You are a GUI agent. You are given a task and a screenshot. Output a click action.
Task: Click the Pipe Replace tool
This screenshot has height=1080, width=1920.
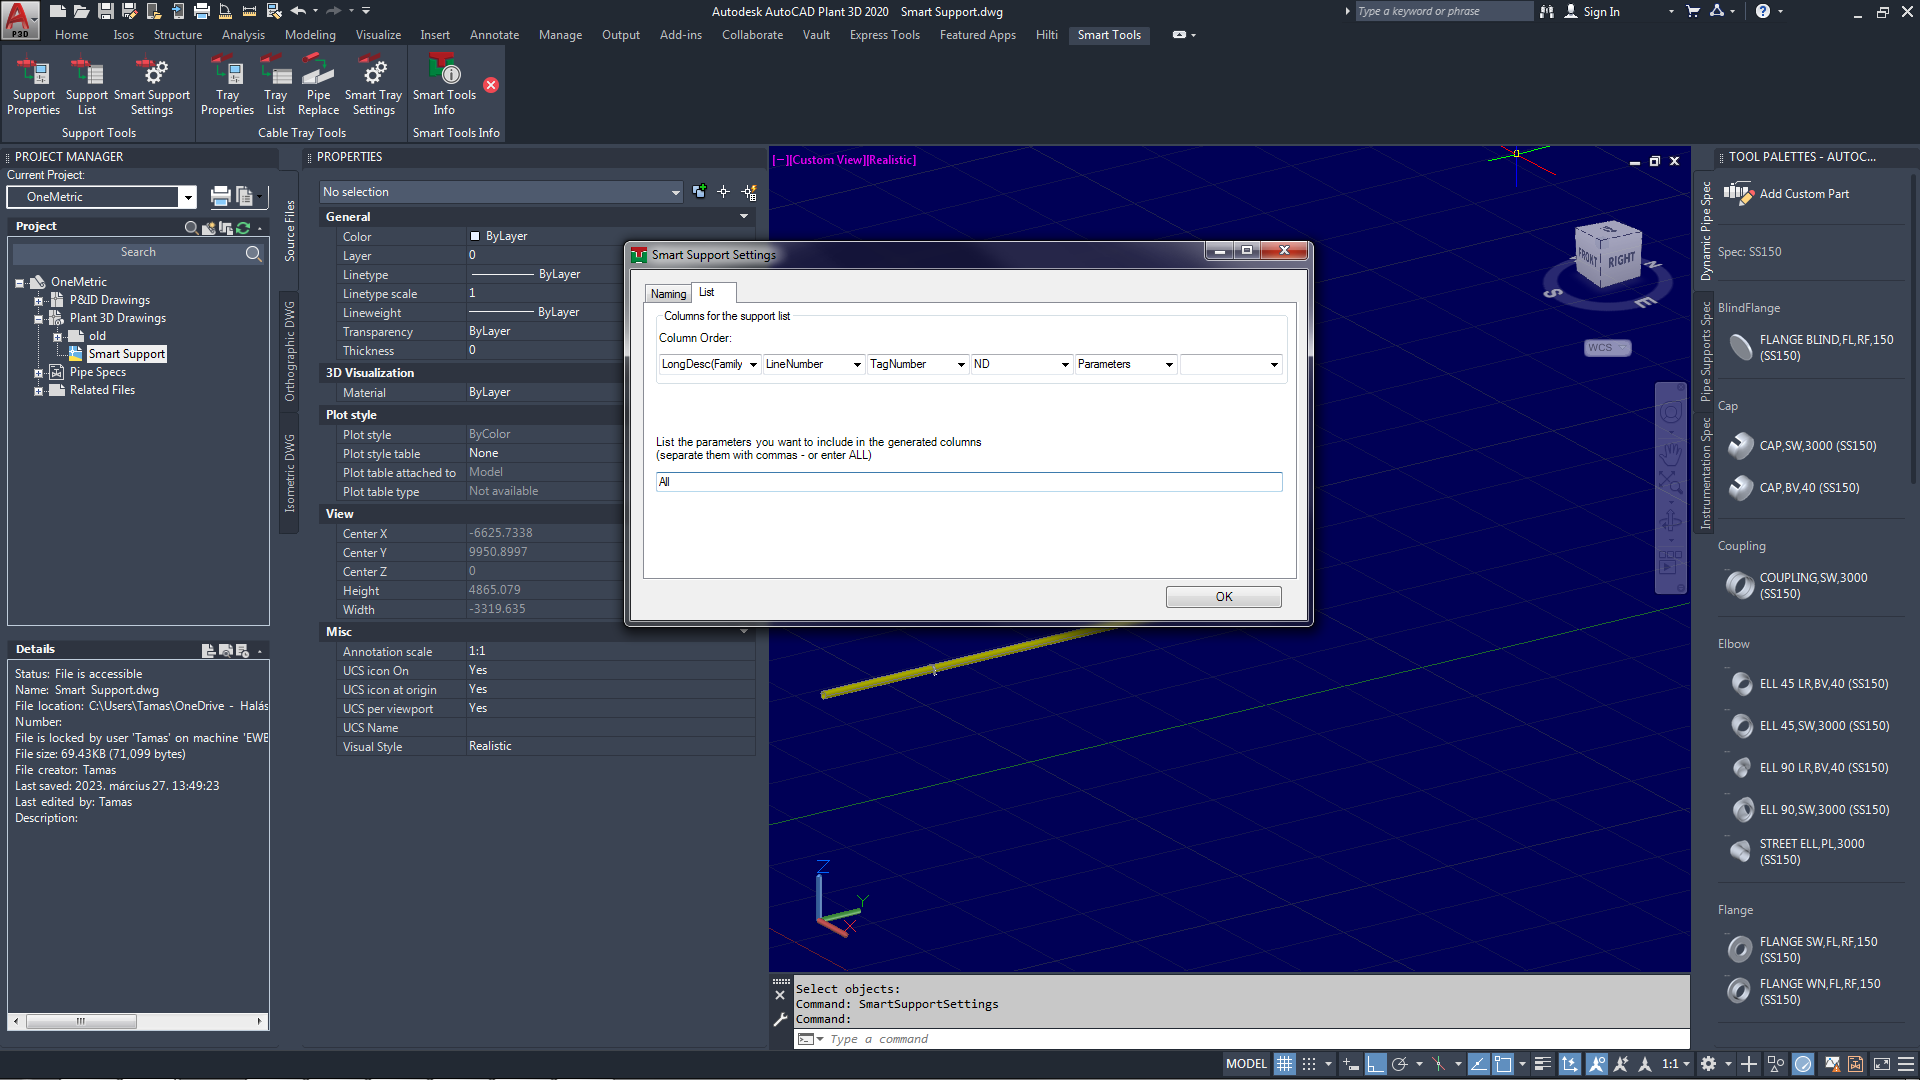[318, 86]
